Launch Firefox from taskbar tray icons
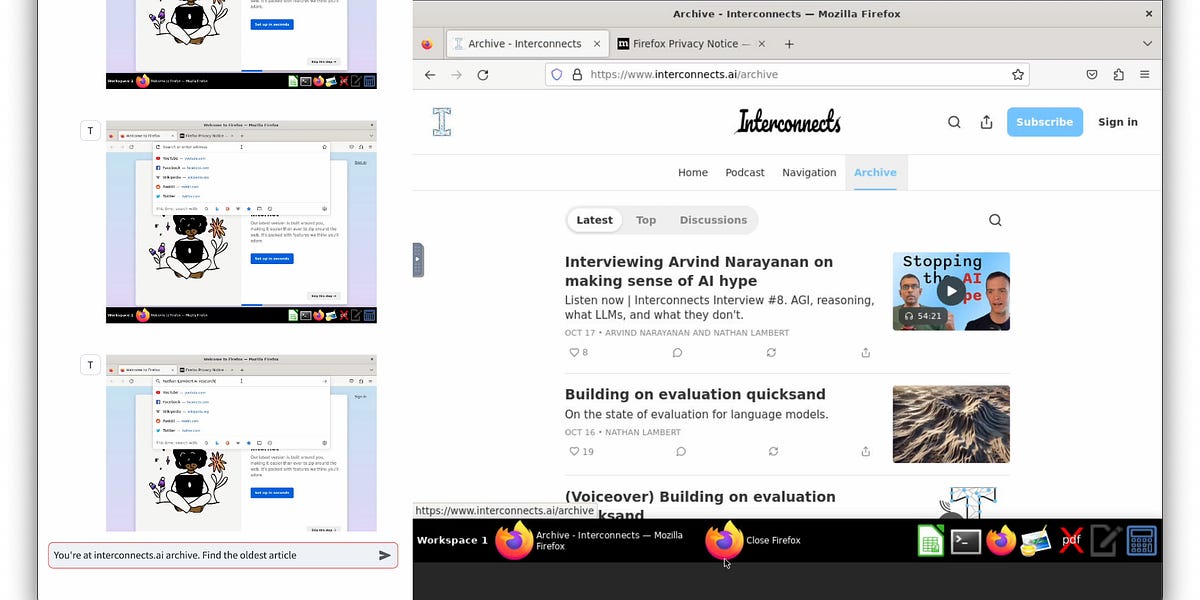The height and width of the screenshot is (600, 1200). coord(1001,540)
